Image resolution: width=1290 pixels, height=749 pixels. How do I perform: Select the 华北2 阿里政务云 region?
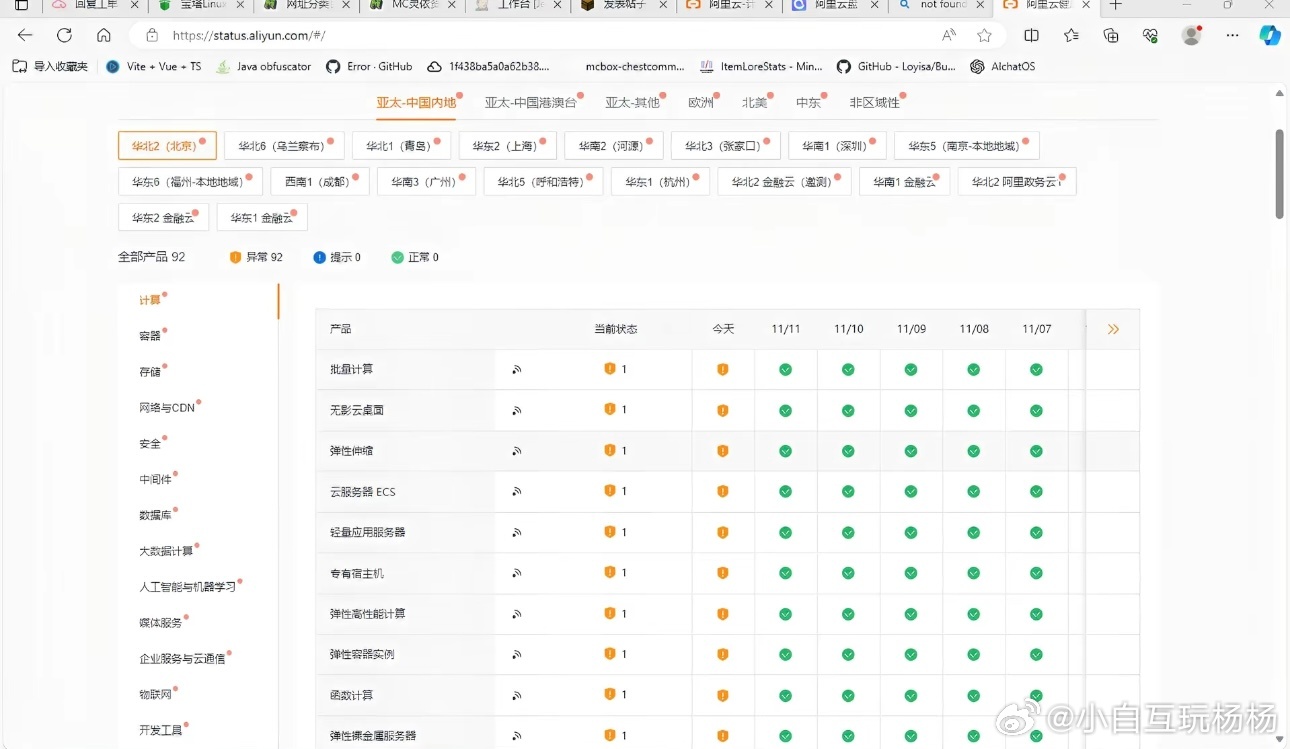pos(1017,182)
